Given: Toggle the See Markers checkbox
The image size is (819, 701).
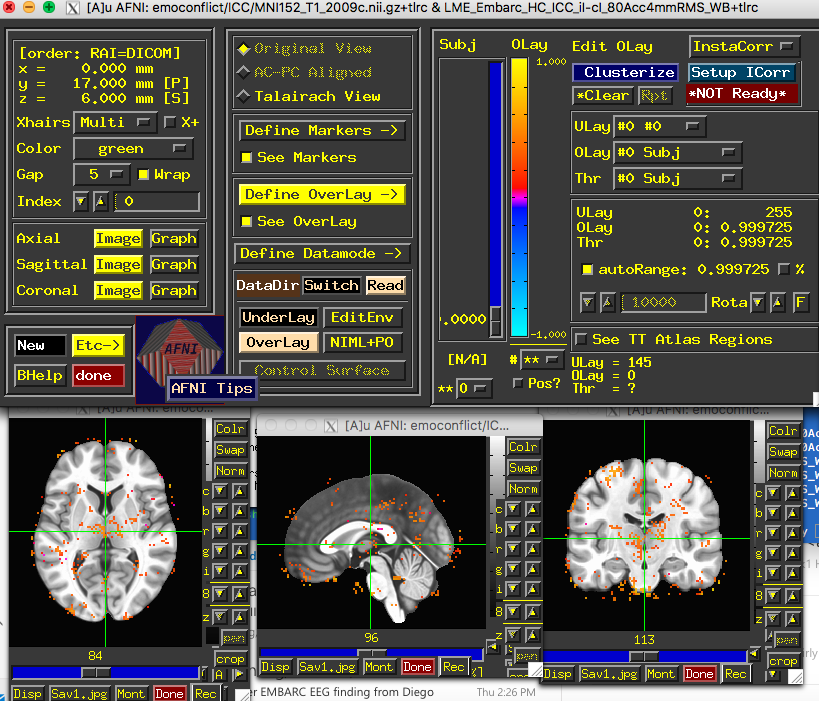Looking at the screenshot, I should tap(246, 157).
